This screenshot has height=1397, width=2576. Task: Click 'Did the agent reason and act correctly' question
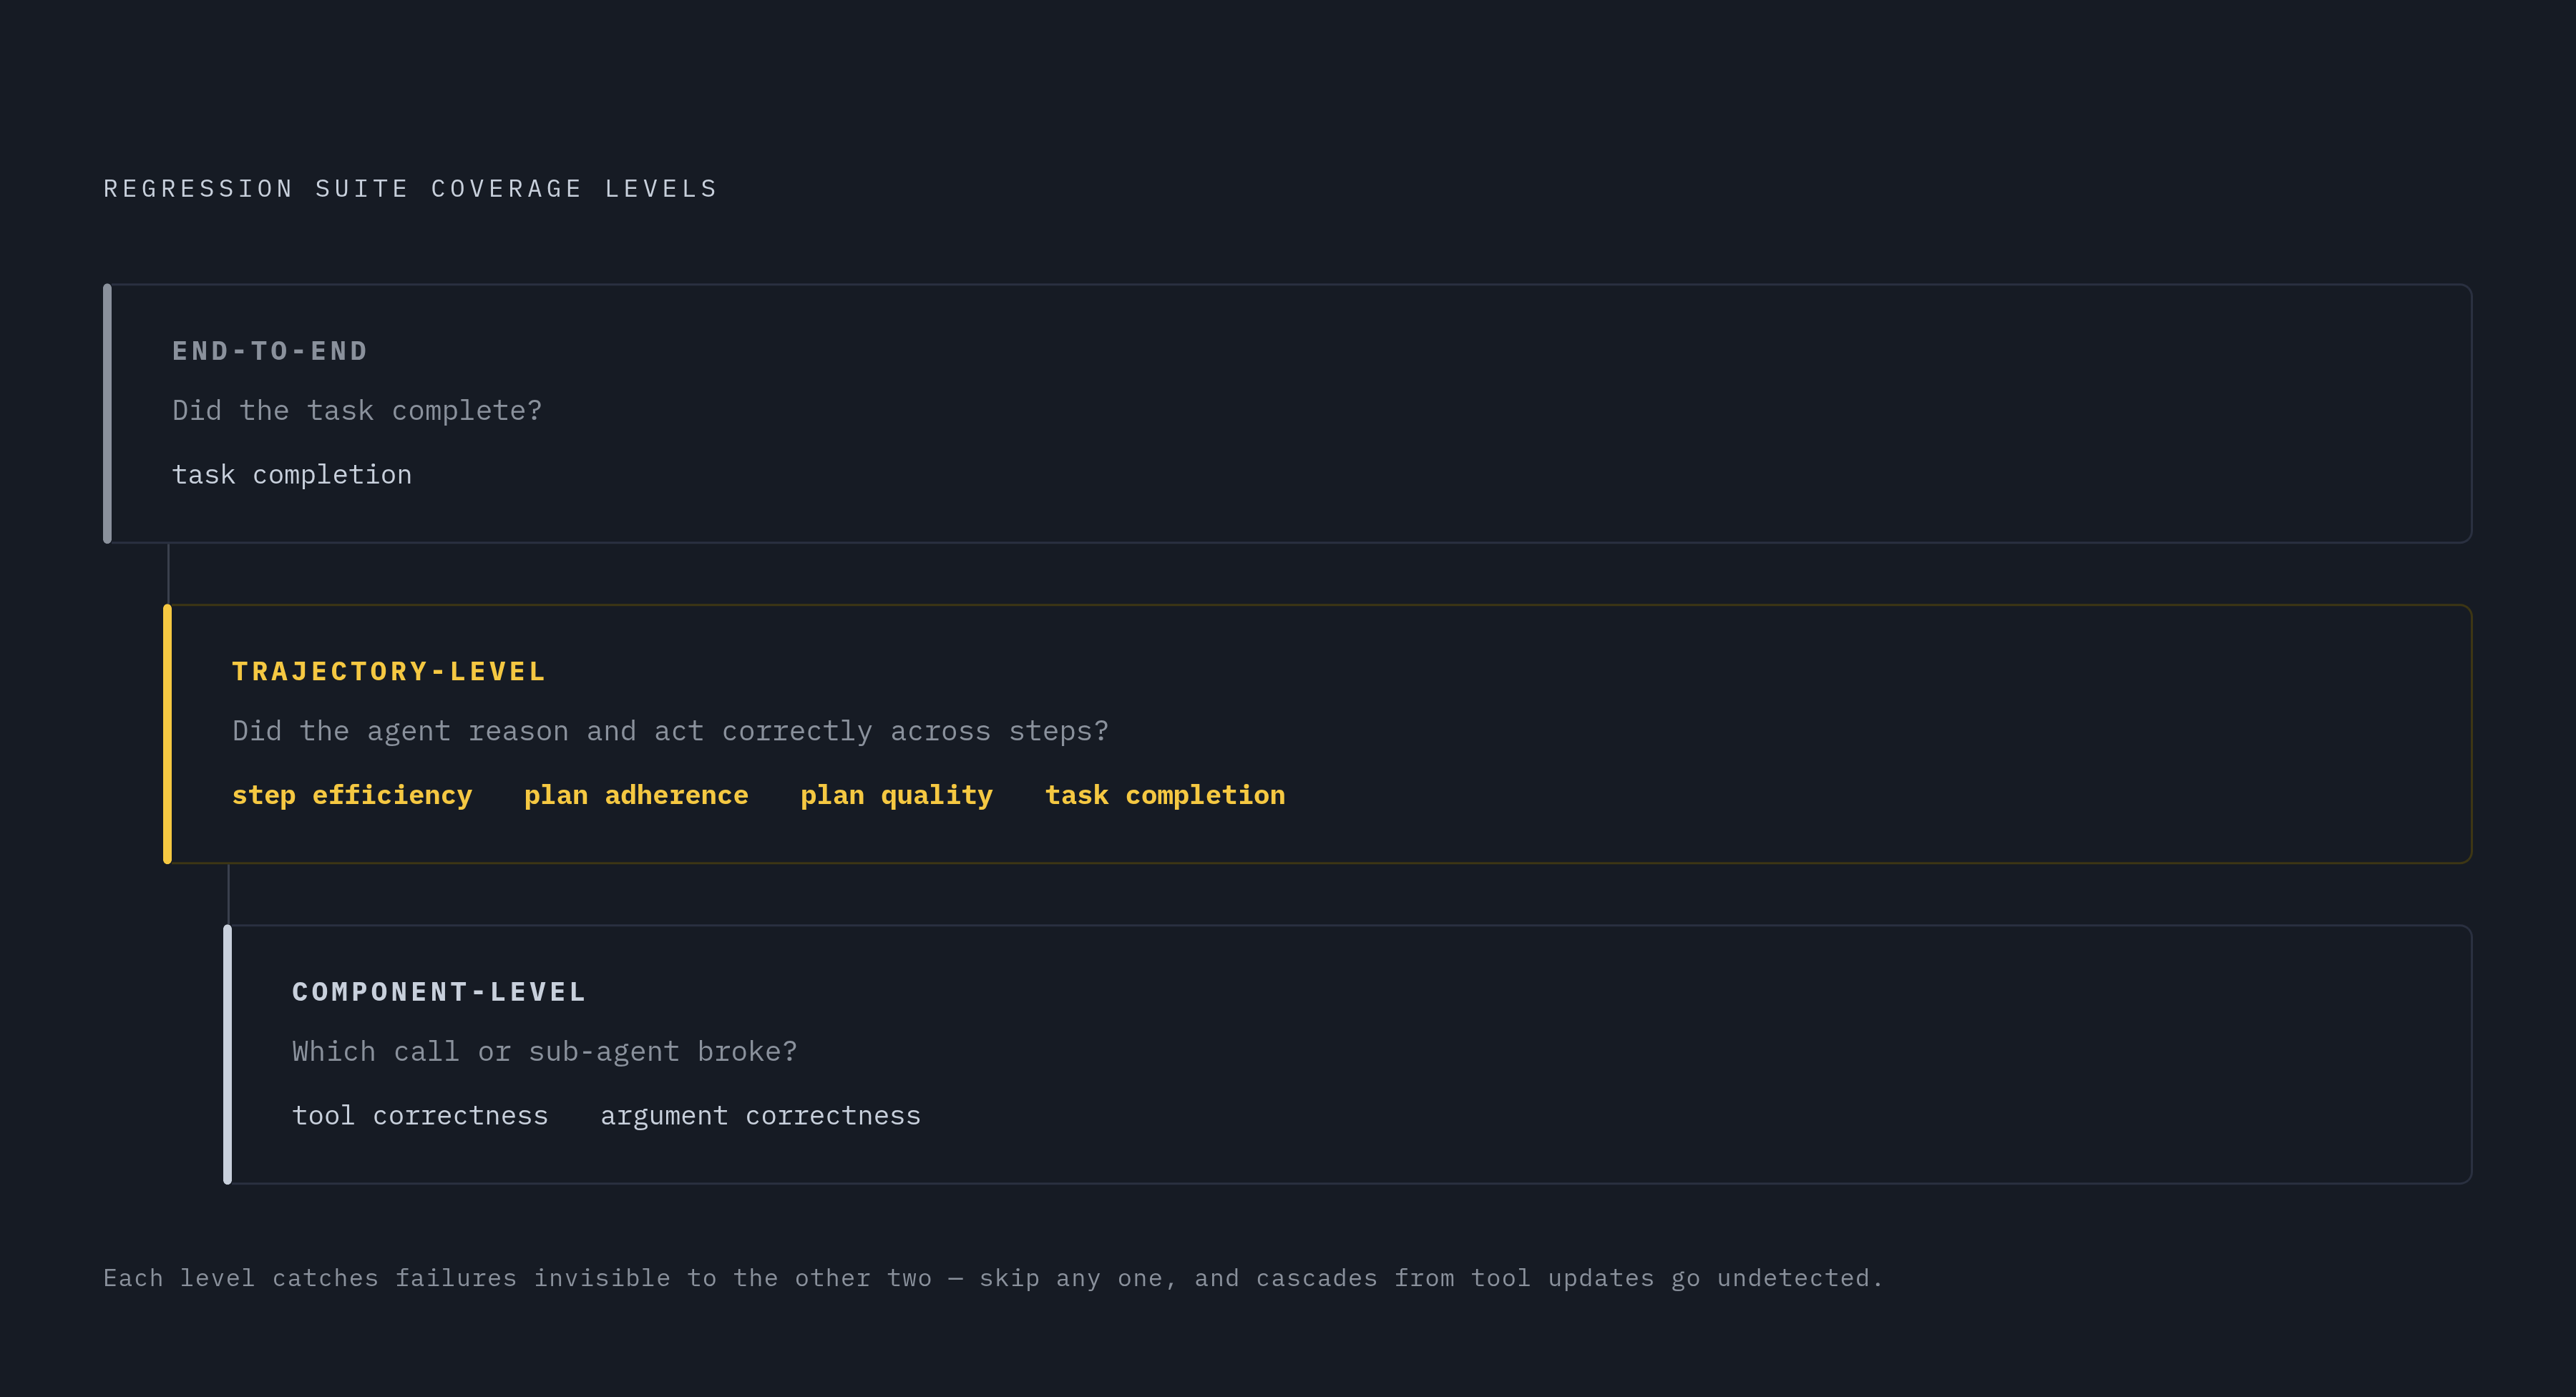(x=670, y=731)
